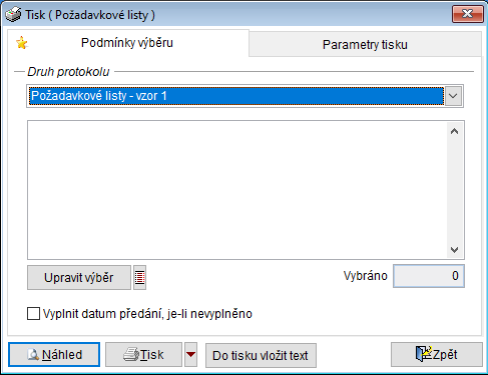Click the Vybráno count field
Image resolution: width=488 pixels, height=375 pixels.
[x=429, y=276]
